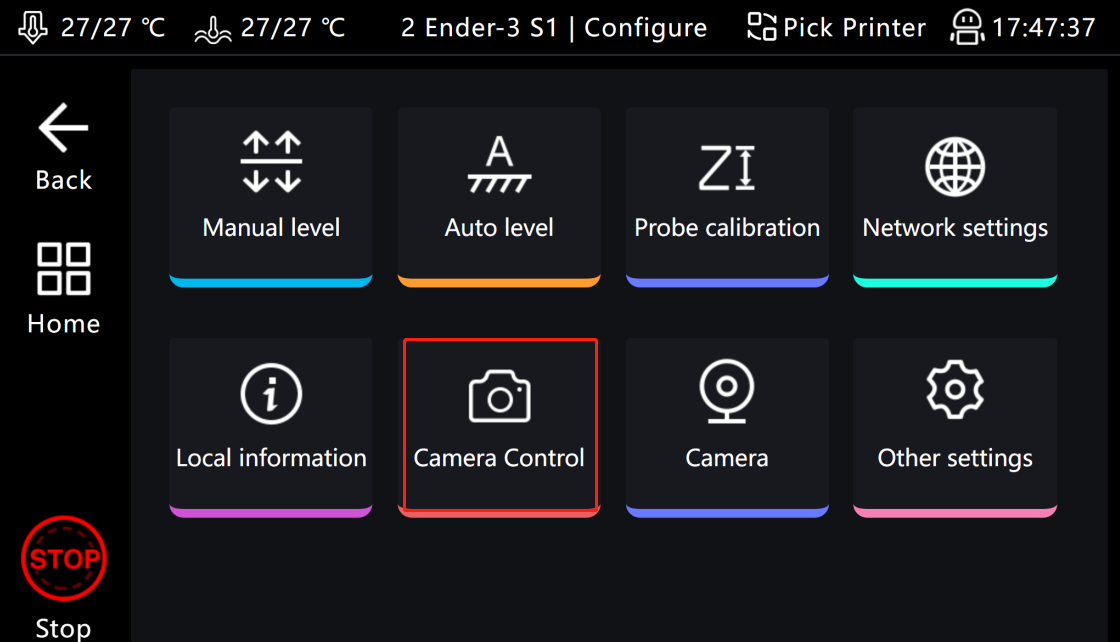
Task: Open Other settings gear icon
Action: point(955,391)
